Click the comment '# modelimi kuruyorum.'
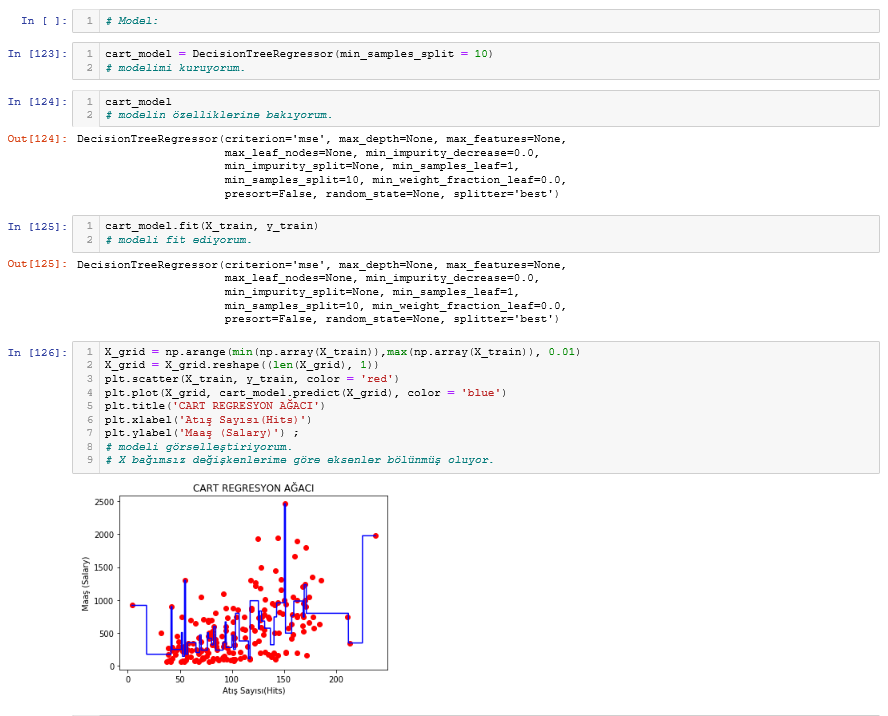The height and width of the screenshot is (716, 888). point(175,68)
